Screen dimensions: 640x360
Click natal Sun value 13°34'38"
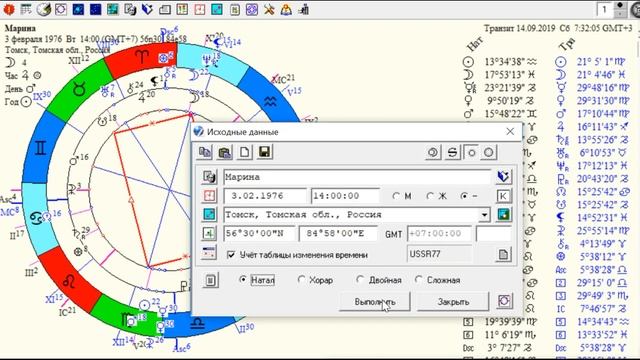pos(504,62)
